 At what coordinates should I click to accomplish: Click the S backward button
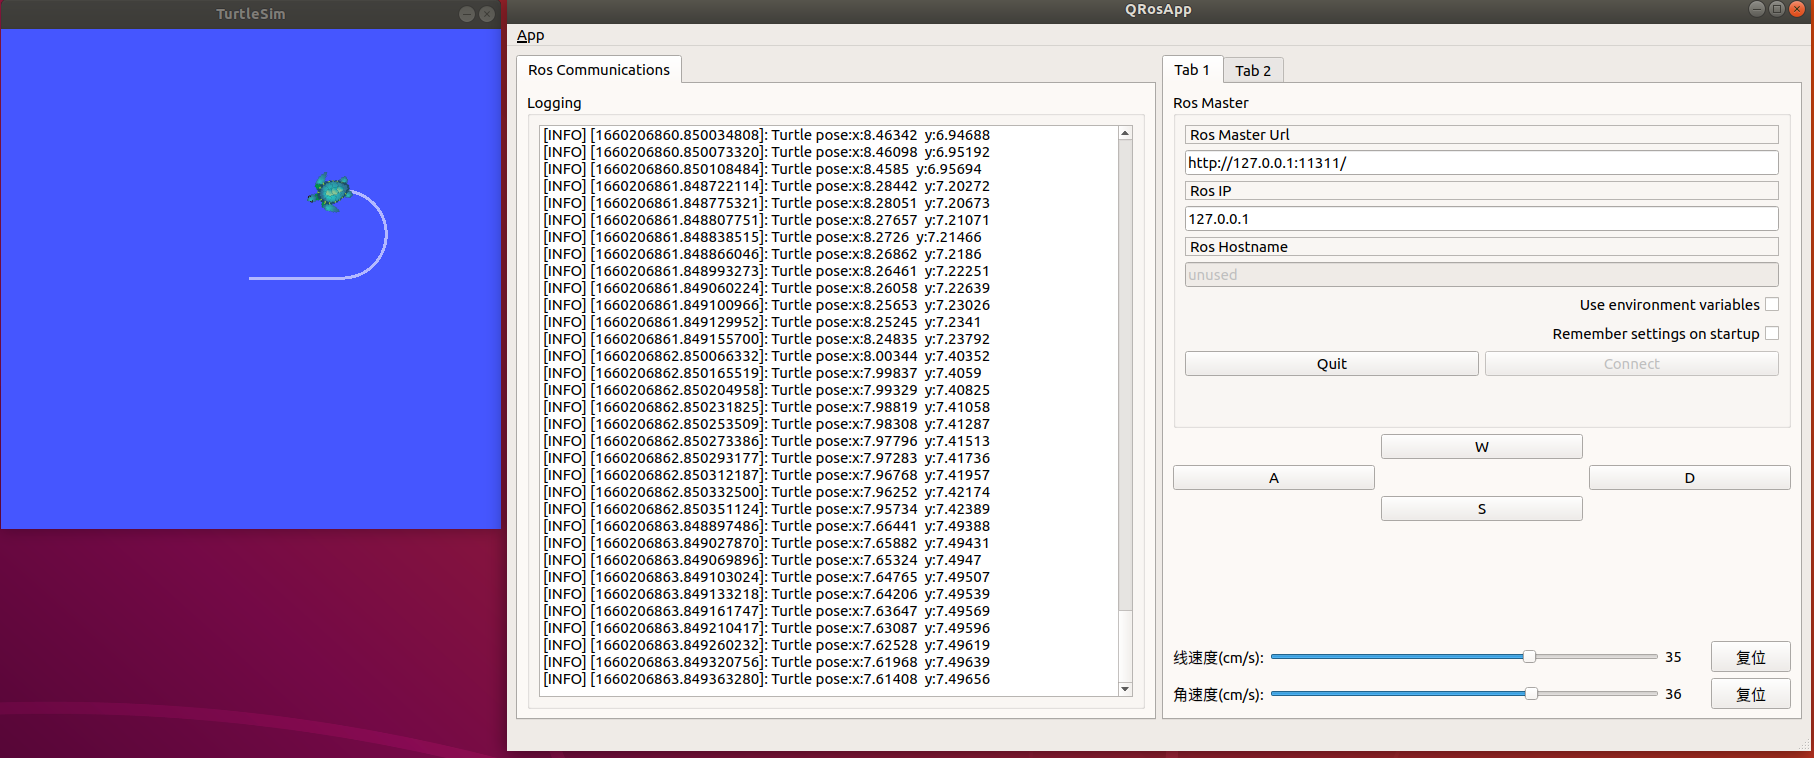(x=1481, y=509)
